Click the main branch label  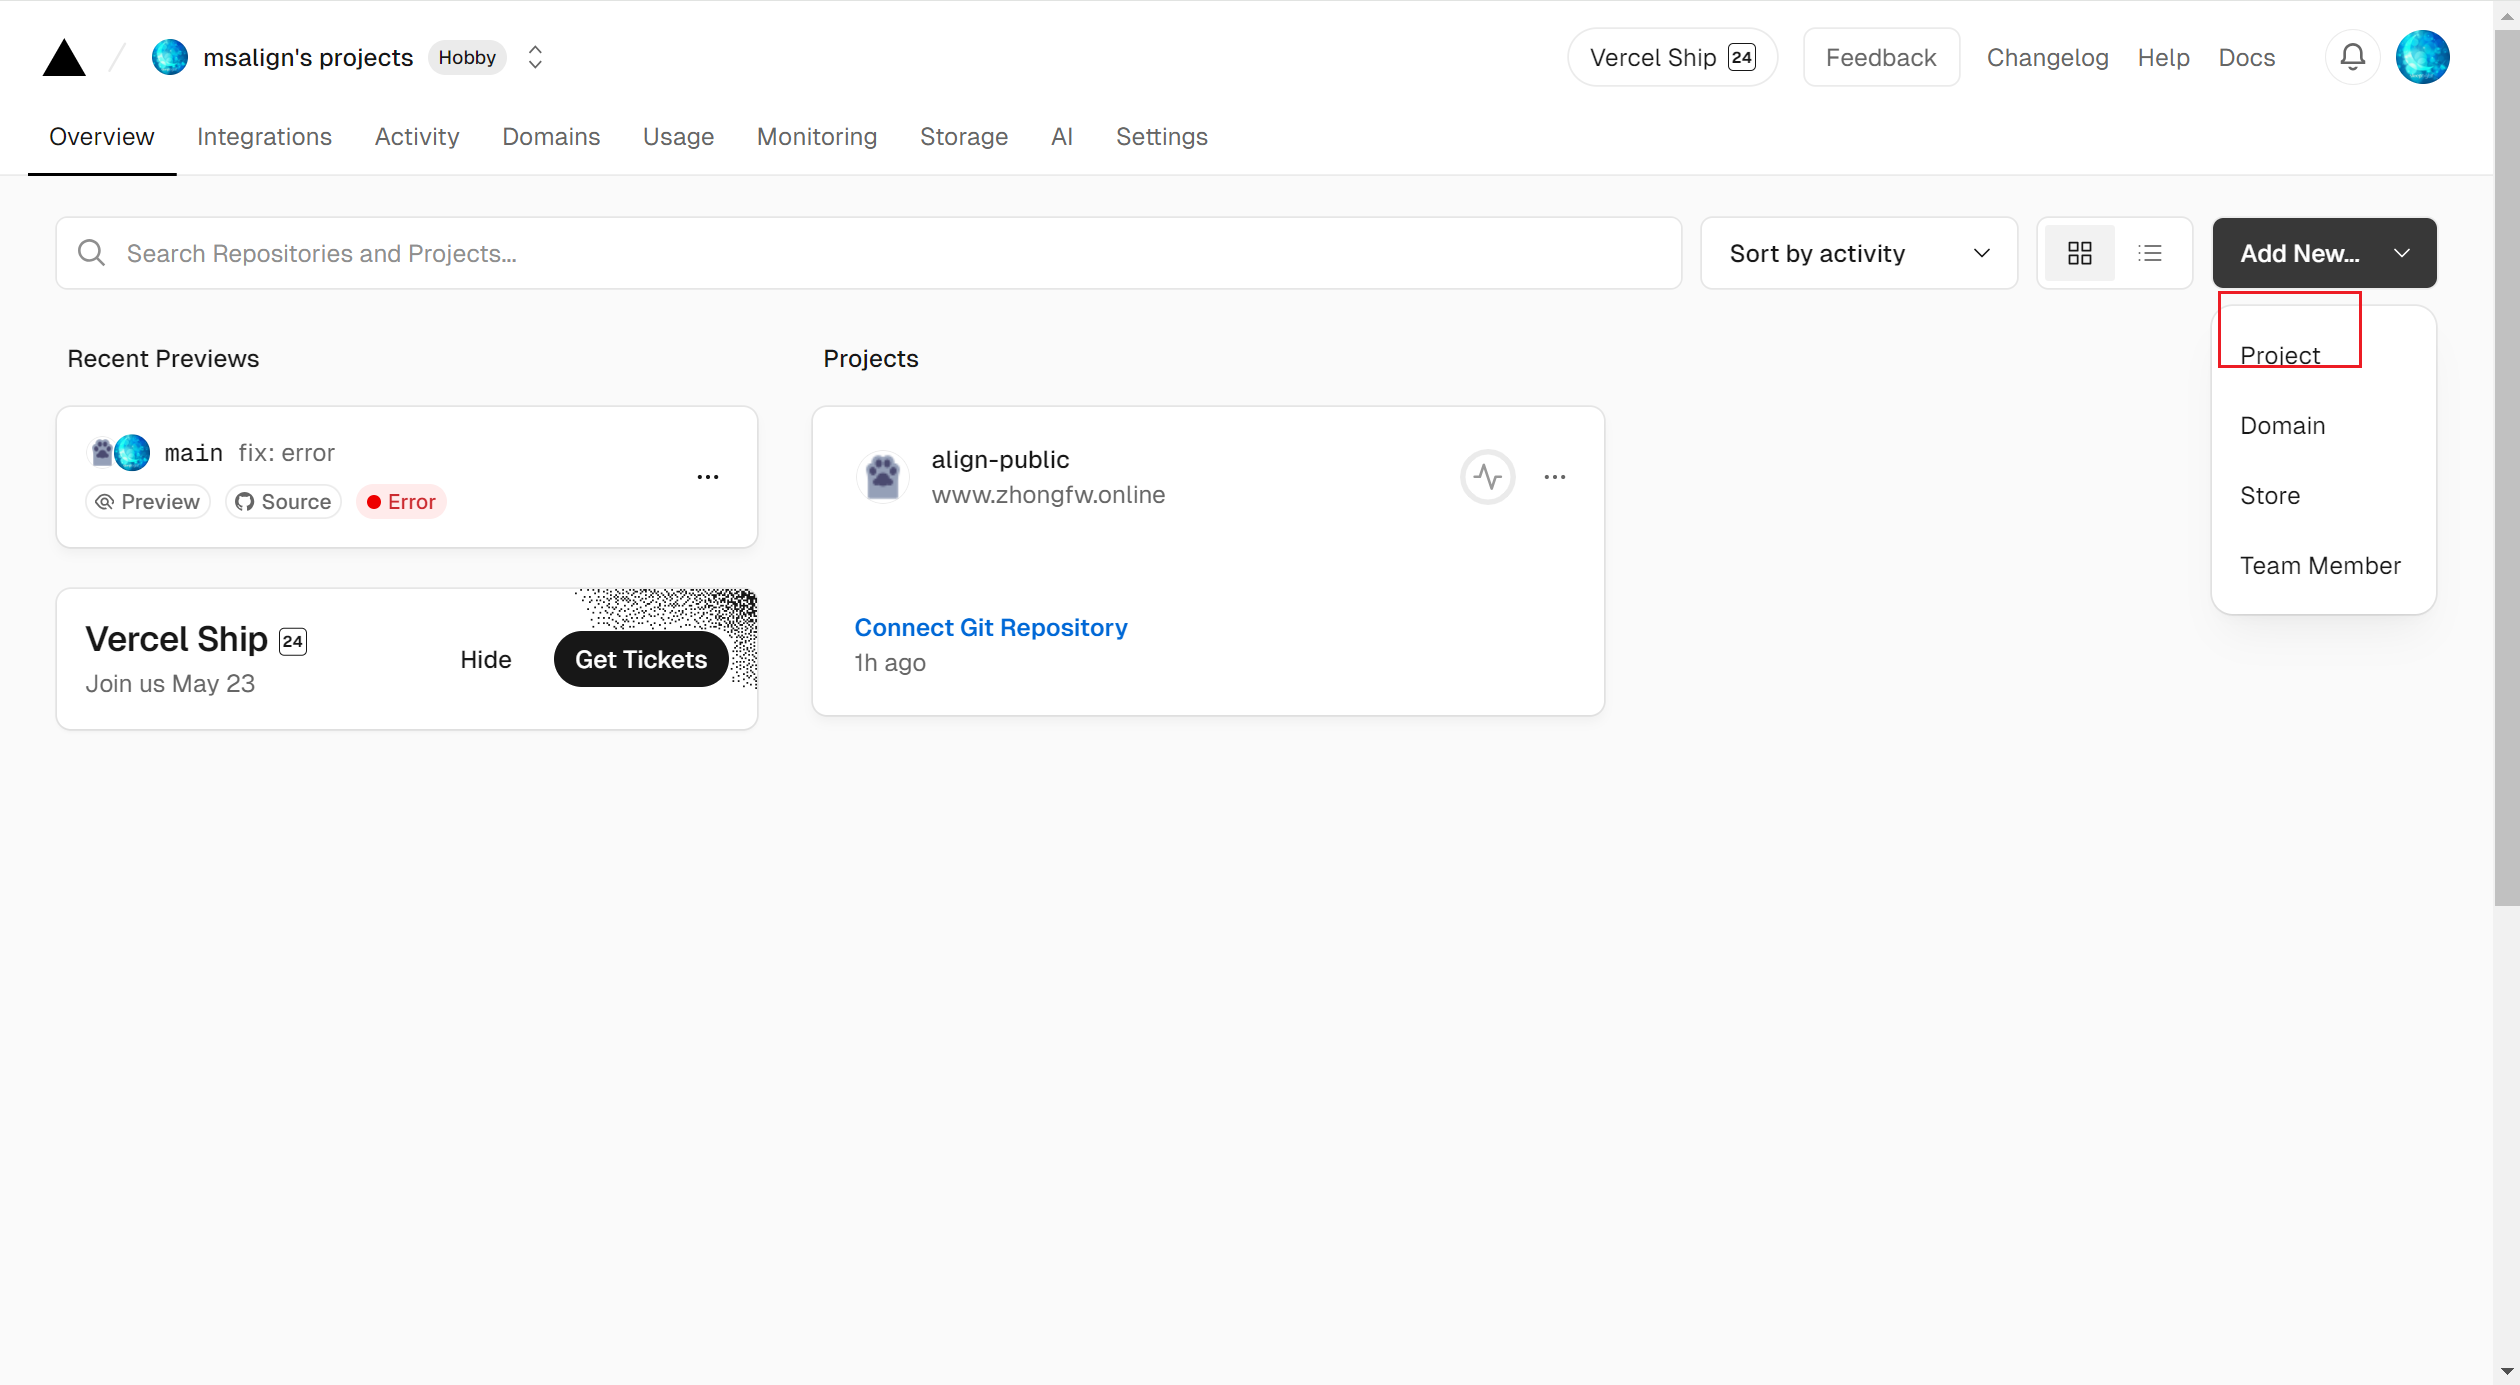click(x=193, y=453)
